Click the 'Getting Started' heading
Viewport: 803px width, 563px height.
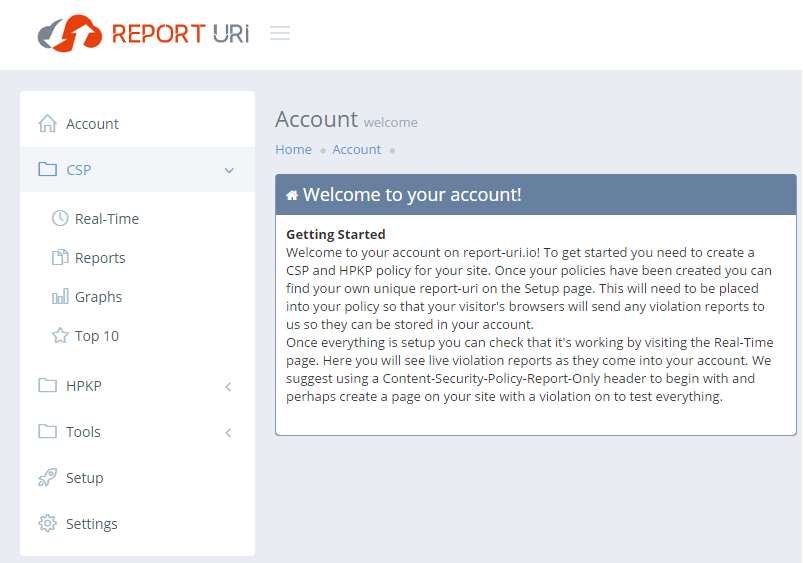[335, 235]
